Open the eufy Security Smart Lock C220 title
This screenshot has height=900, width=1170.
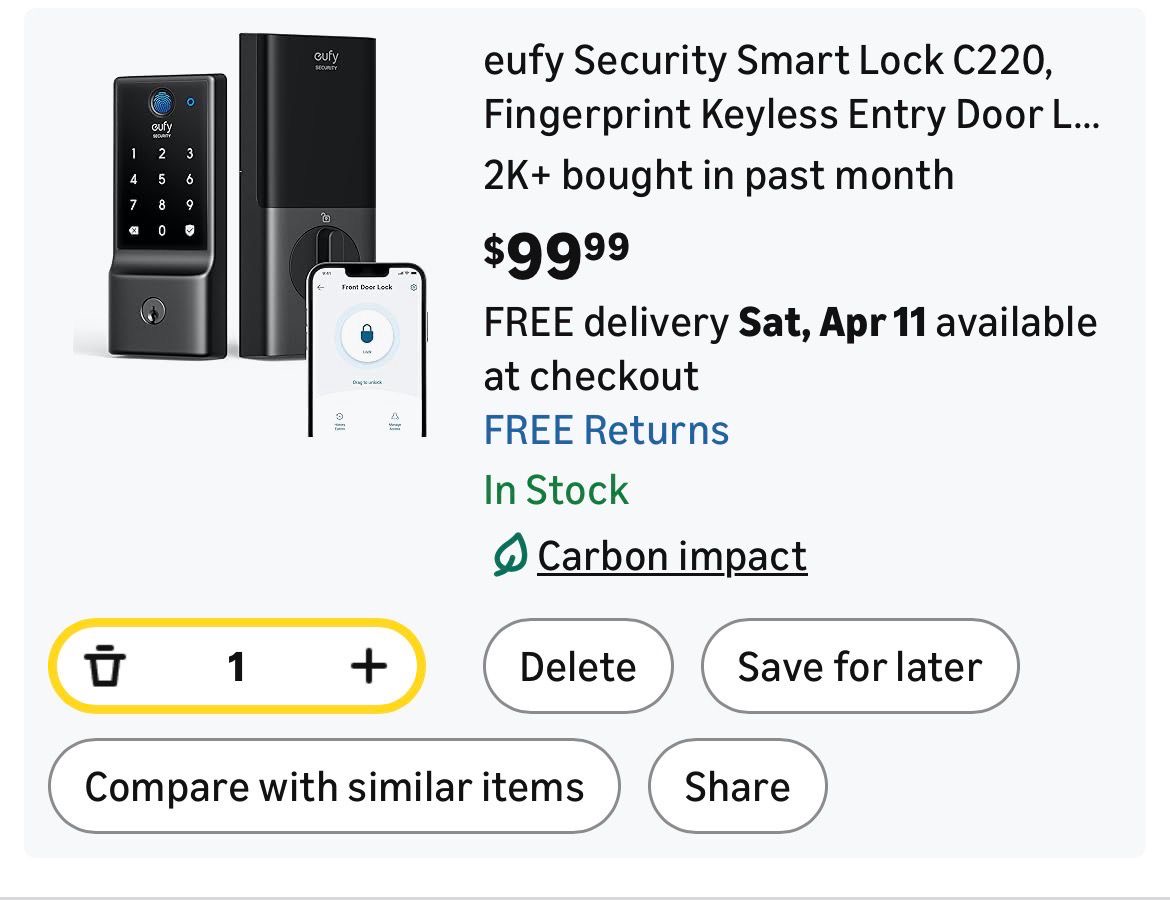click(767, 61)
